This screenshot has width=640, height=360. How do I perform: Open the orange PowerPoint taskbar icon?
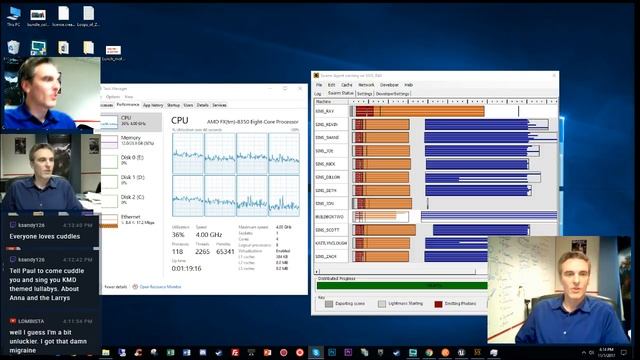click(x=267, y=352)
